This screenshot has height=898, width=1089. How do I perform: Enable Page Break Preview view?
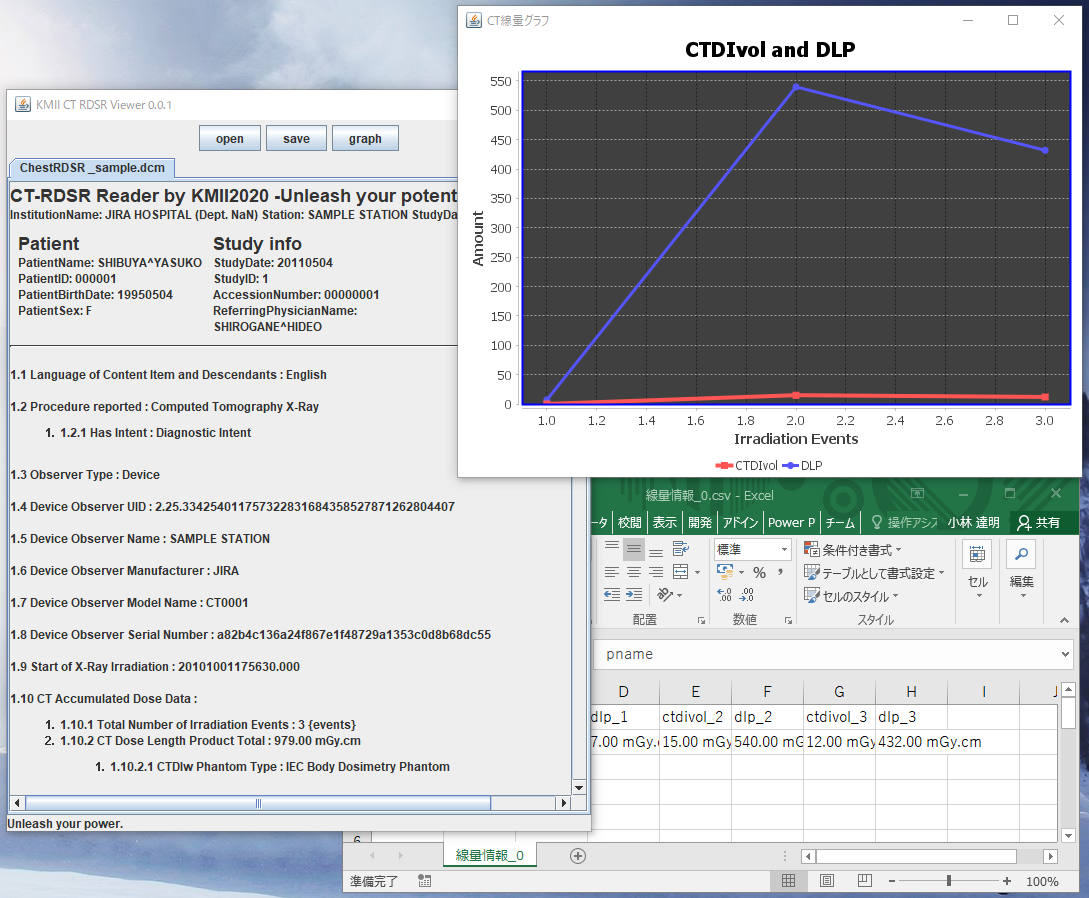865,881
